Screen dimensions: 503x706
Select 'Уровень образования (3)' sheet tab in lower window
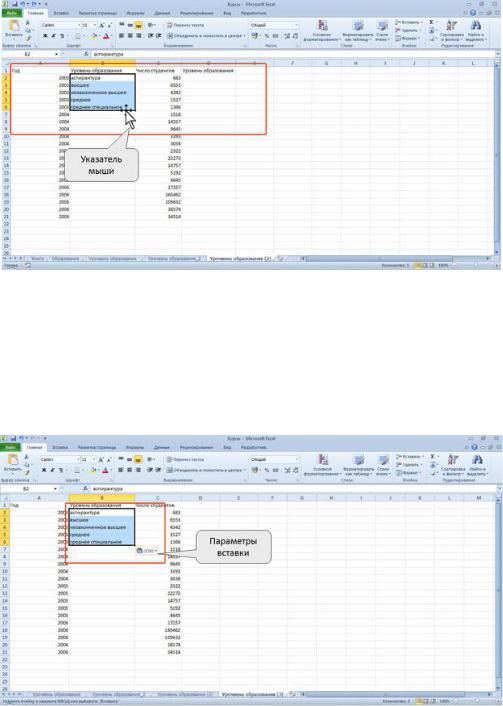[252, 695]
